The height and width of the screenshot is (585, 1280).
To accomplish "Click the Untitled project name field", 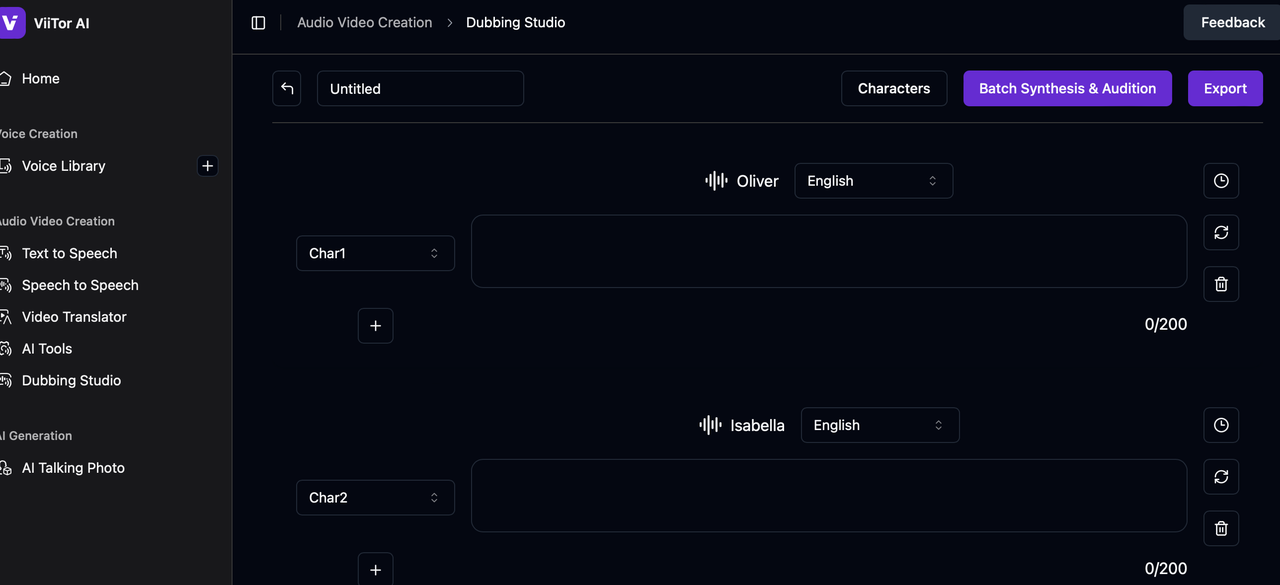I will (x=420, y=88).
